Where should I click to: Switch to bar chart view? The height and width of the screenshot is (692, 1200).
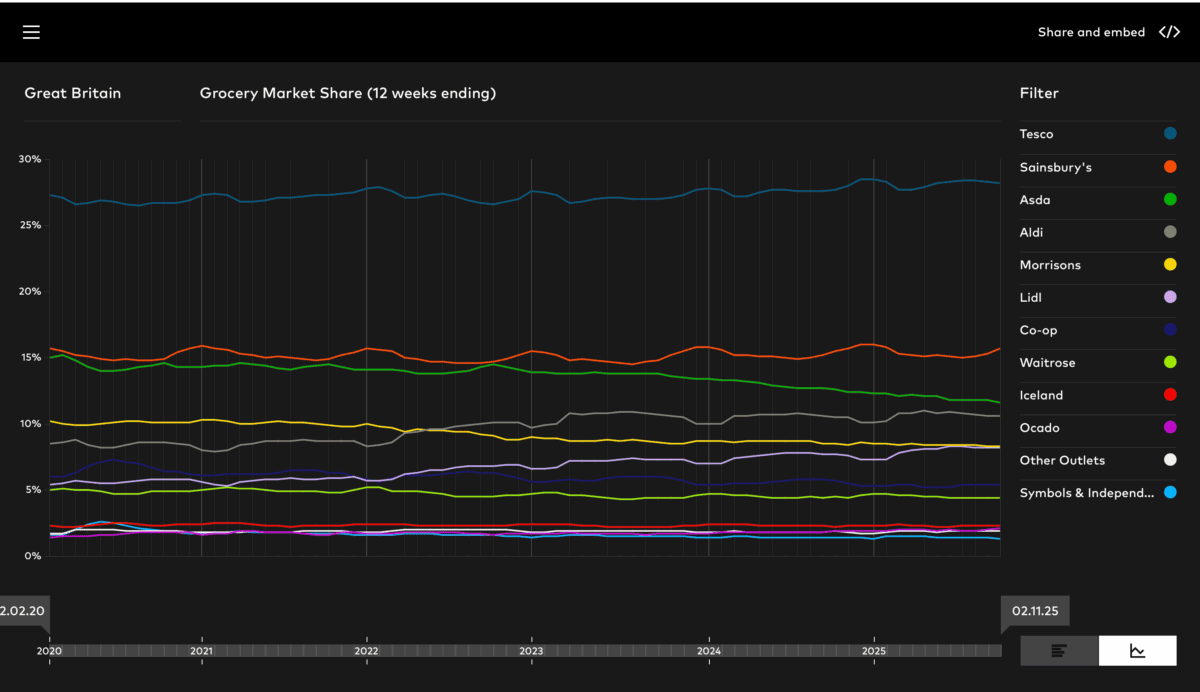(1059, 651)
